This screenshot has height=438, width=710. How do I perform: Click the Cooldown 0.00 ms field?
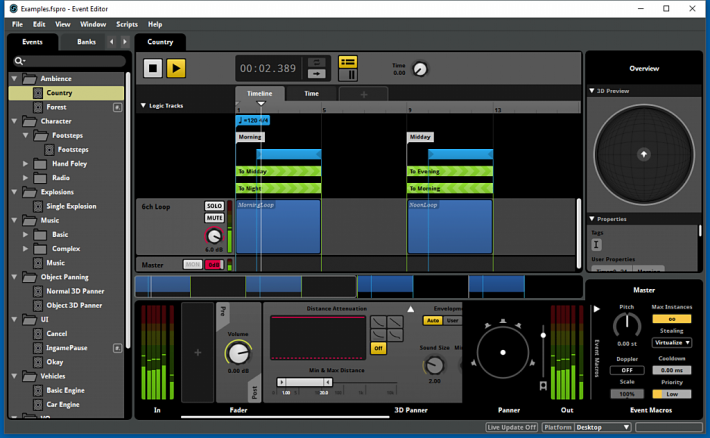[672, 370]
